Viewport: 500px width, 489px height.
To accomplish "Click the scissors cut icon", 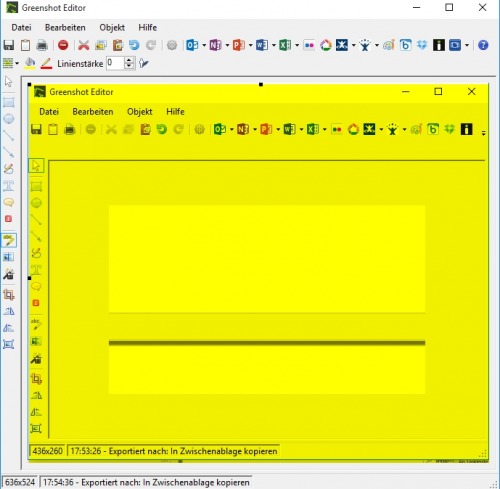I will (84, 45).
